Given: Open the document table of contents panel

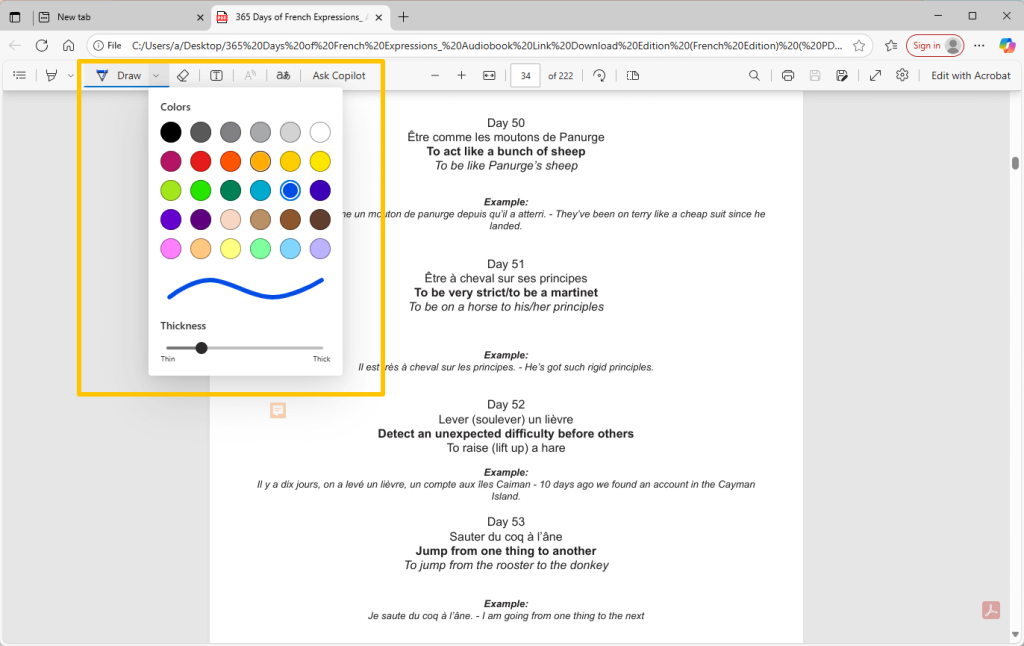Looking at the screenshot, I should 19,75.
